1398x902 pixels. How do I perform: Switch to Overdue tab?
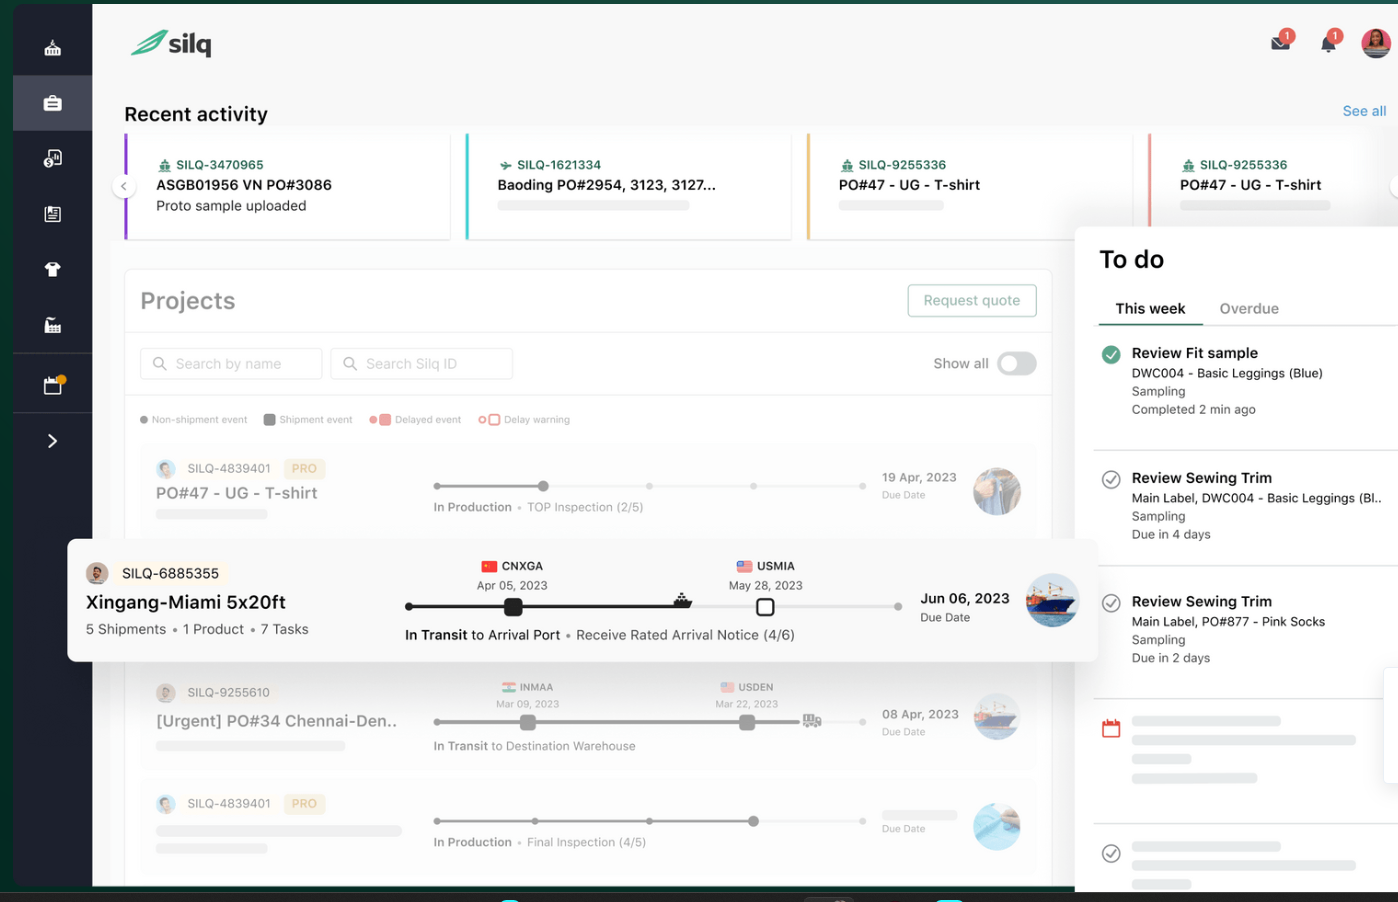[x=1249, y=309]
